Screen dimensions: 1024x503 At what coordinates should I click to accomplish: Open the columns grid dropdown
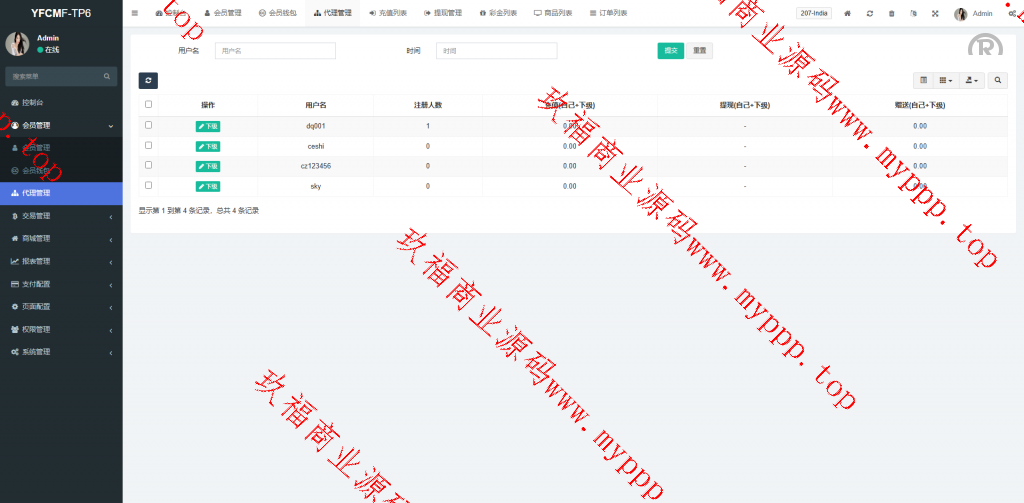(x=945, y=80)
